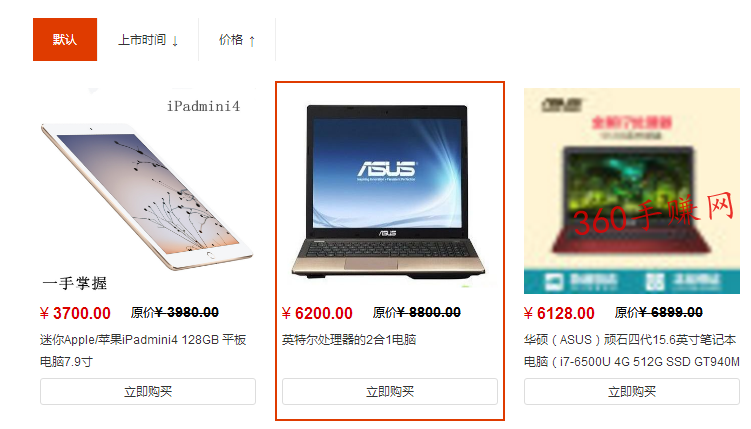
Task: Click the ¥3700.00 sale price
Action: click(75, 313)
